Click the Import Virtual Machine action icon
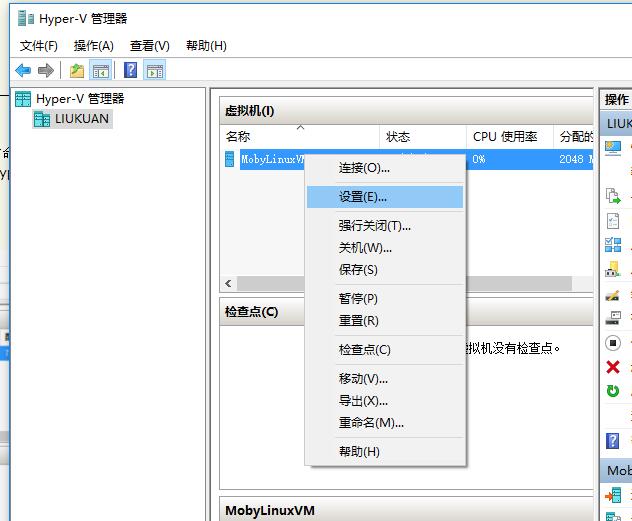632x521 pixels. tap(613, 196)
